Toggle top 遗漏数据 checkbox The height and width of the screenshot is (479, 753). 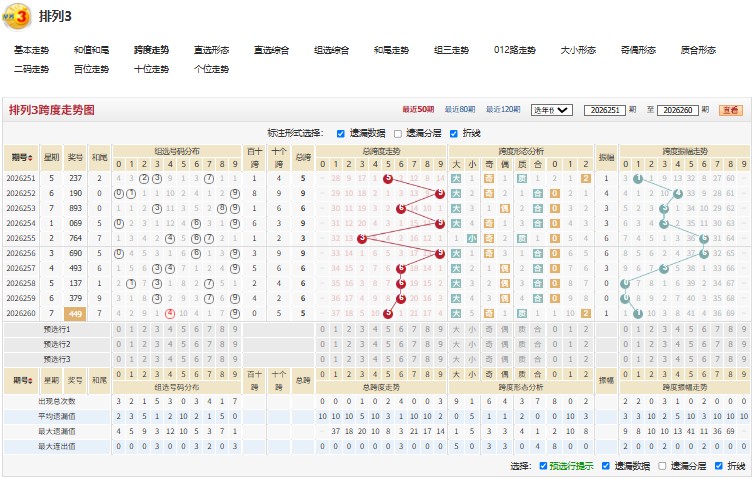(340, 134)
